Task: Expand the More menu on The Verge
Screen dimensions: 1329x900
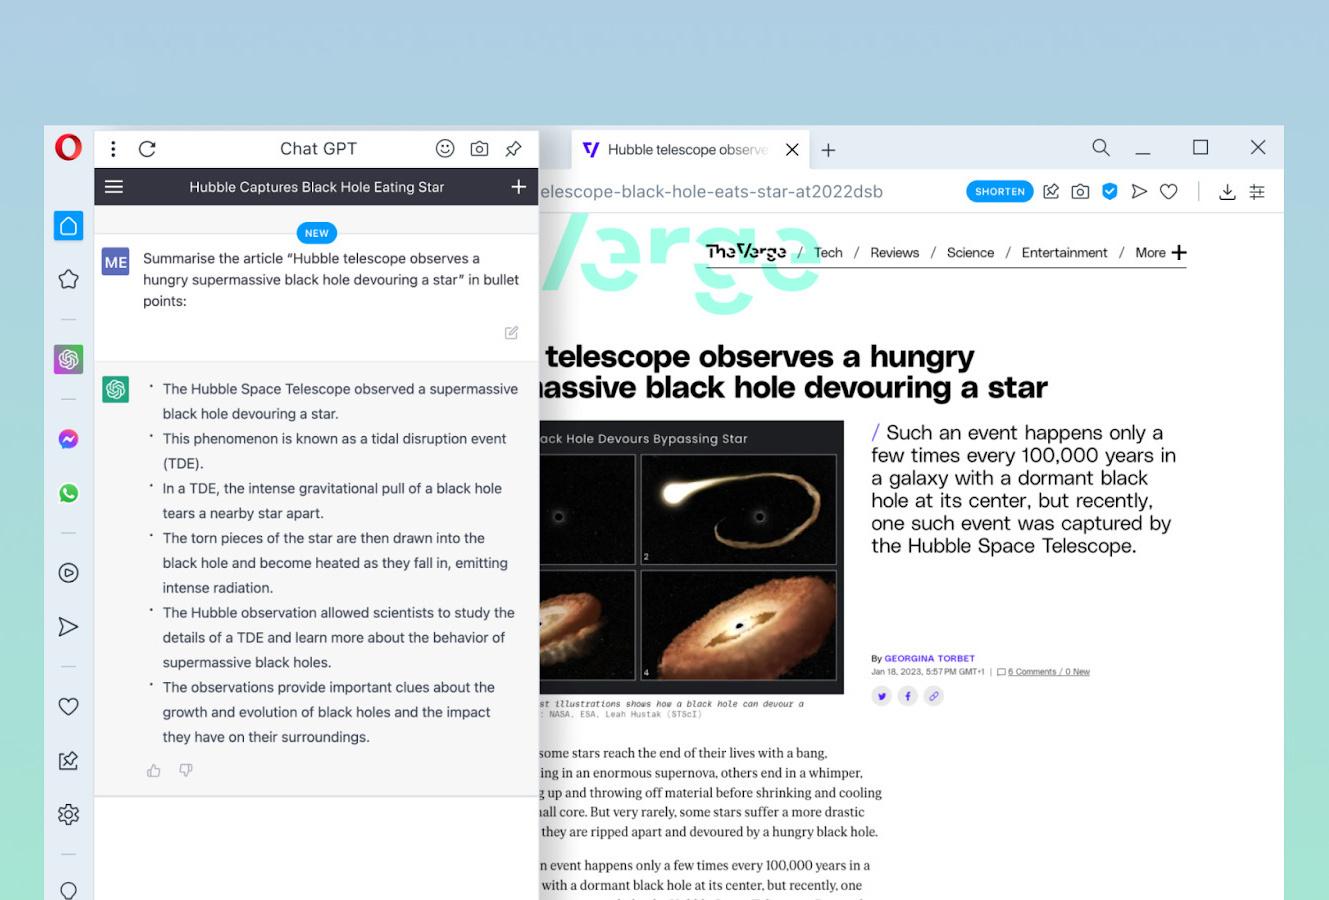Action: [1160, 253]
